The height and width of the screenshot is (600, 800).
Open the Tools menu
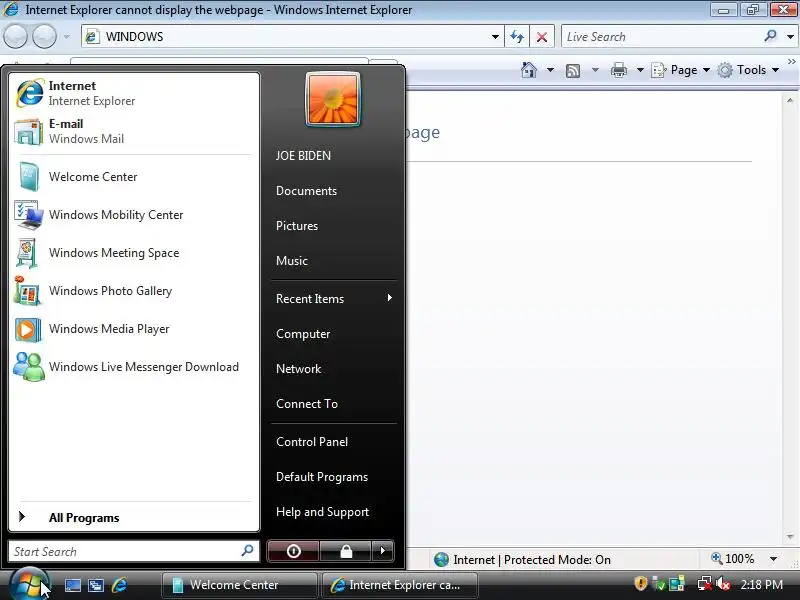[748, 70]
